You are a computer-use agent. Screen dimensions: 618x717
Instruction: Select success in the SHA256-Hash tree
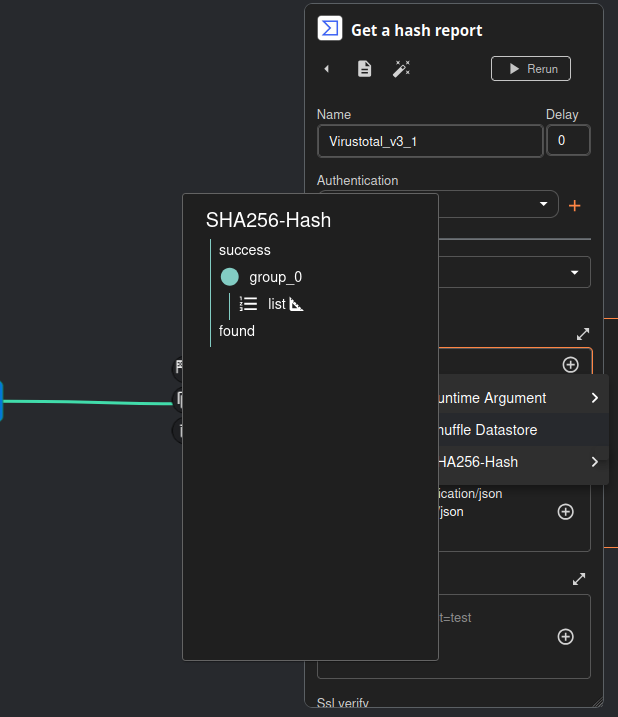coord(245,250)
